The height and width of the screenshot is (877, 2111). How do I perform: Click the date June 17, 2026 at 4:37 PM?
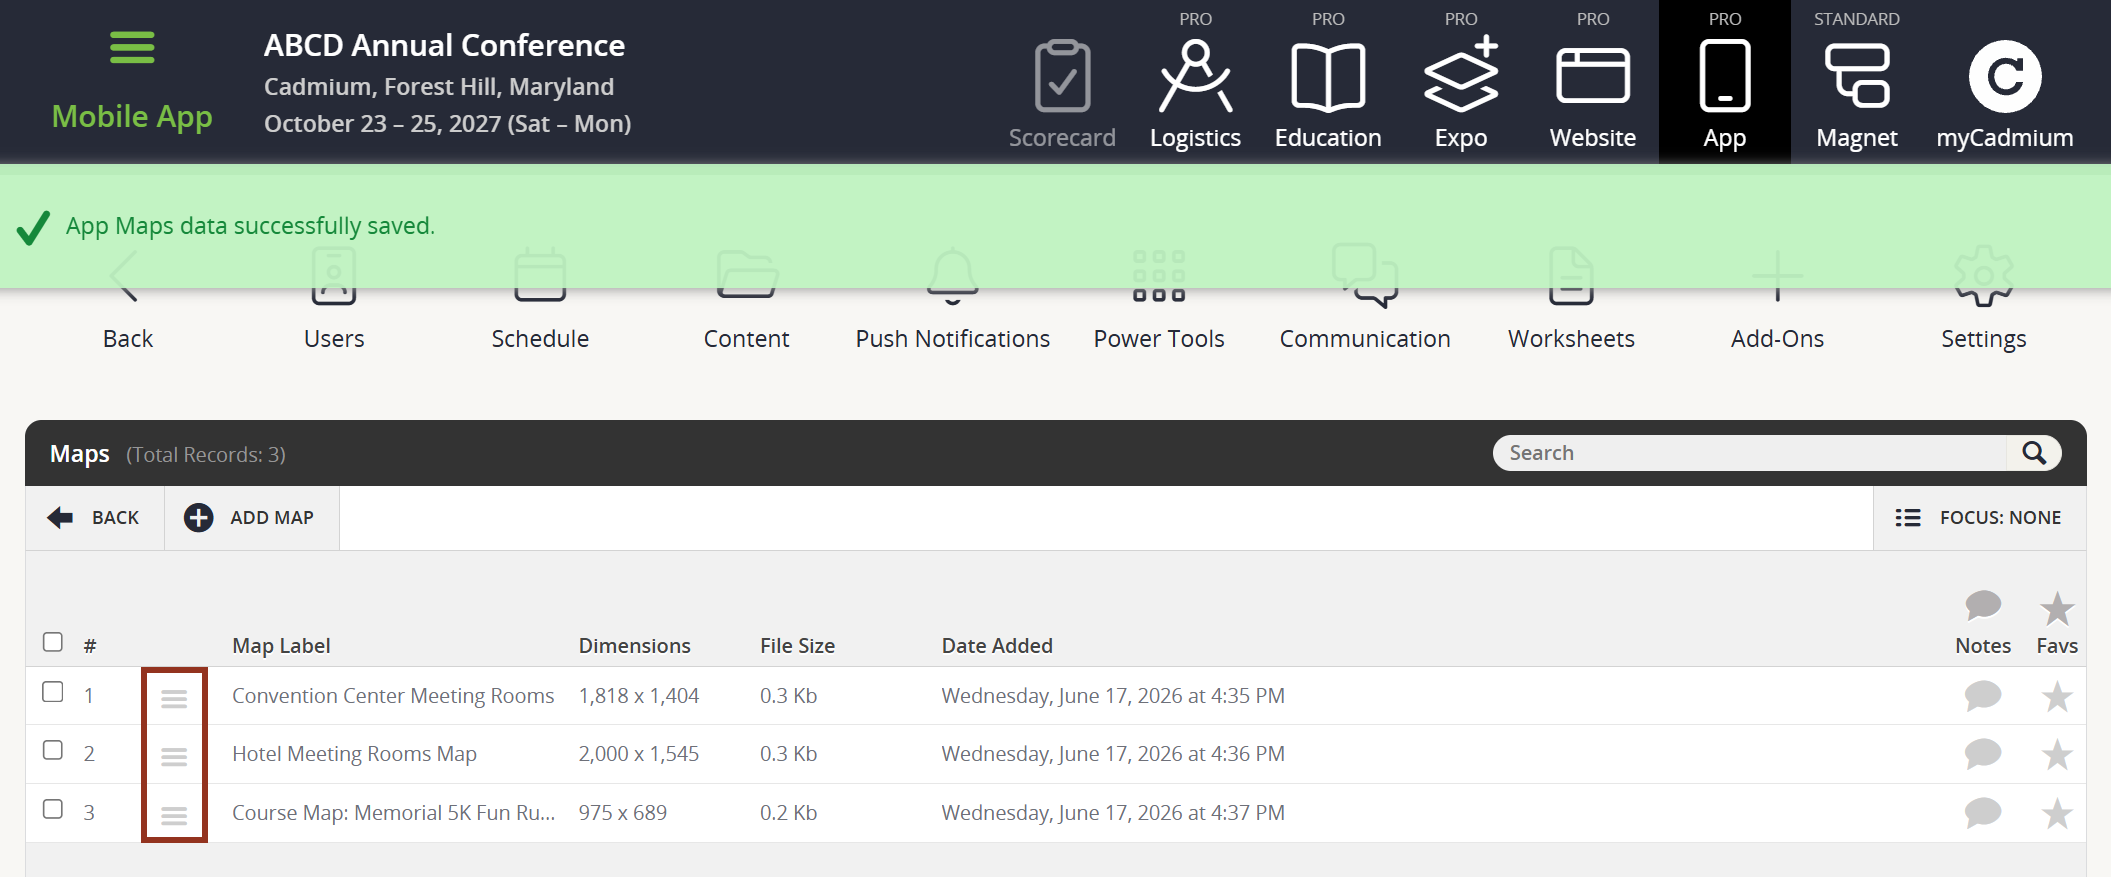[1113, 813]
